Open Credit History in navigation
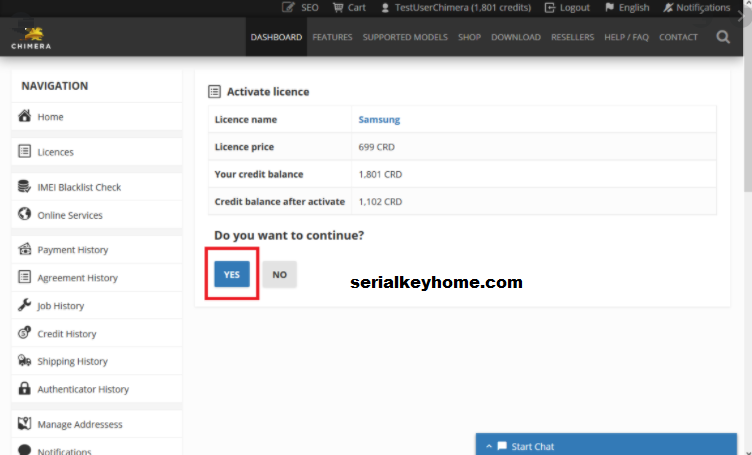Image resolution: width=752 pixels, height=455 pixels. click(x=97, y=333)
